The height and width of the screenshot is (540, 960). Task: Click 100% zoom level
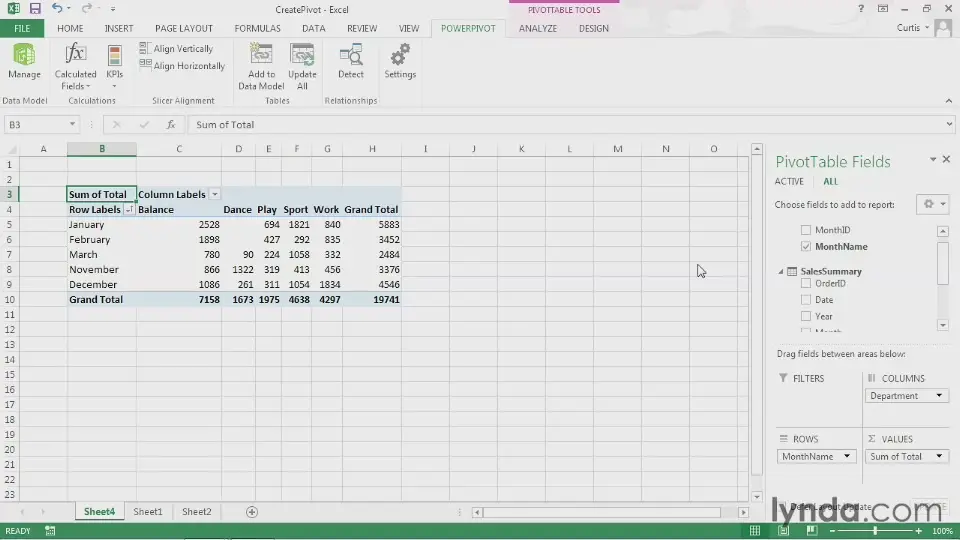point(942,531)
